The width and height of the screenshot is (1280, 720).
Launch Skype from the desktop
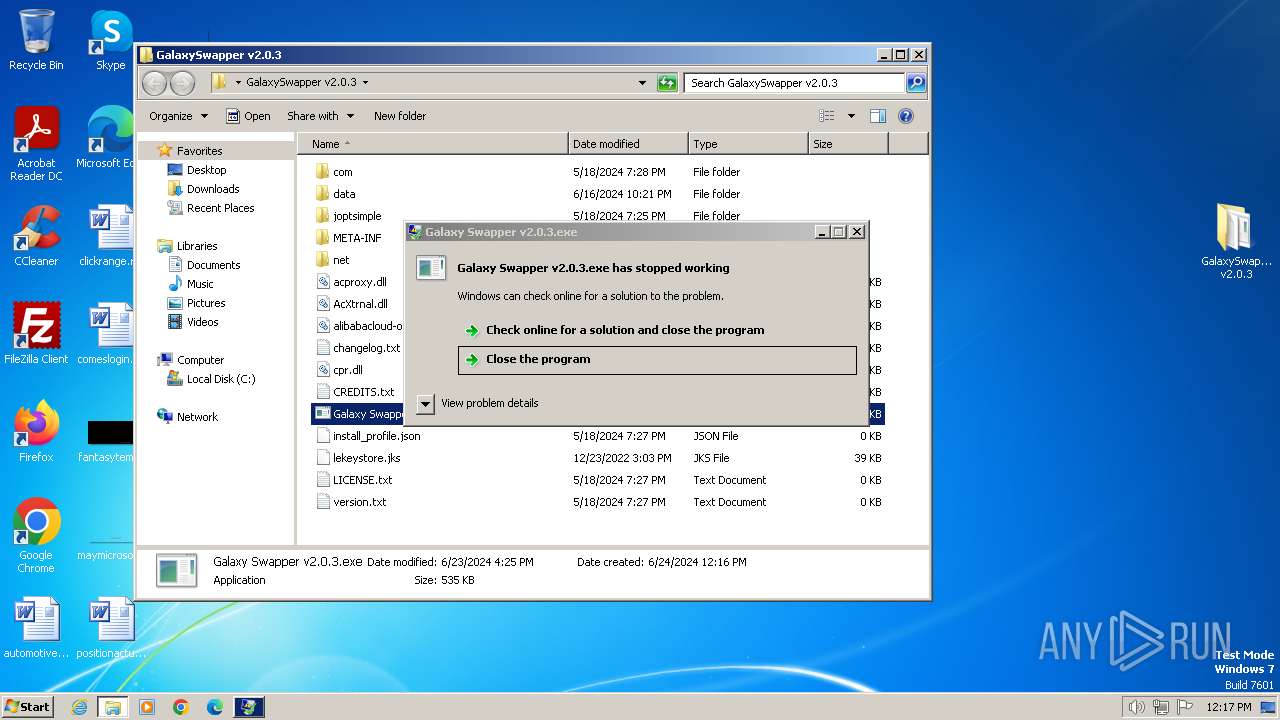tap(110, 40)
